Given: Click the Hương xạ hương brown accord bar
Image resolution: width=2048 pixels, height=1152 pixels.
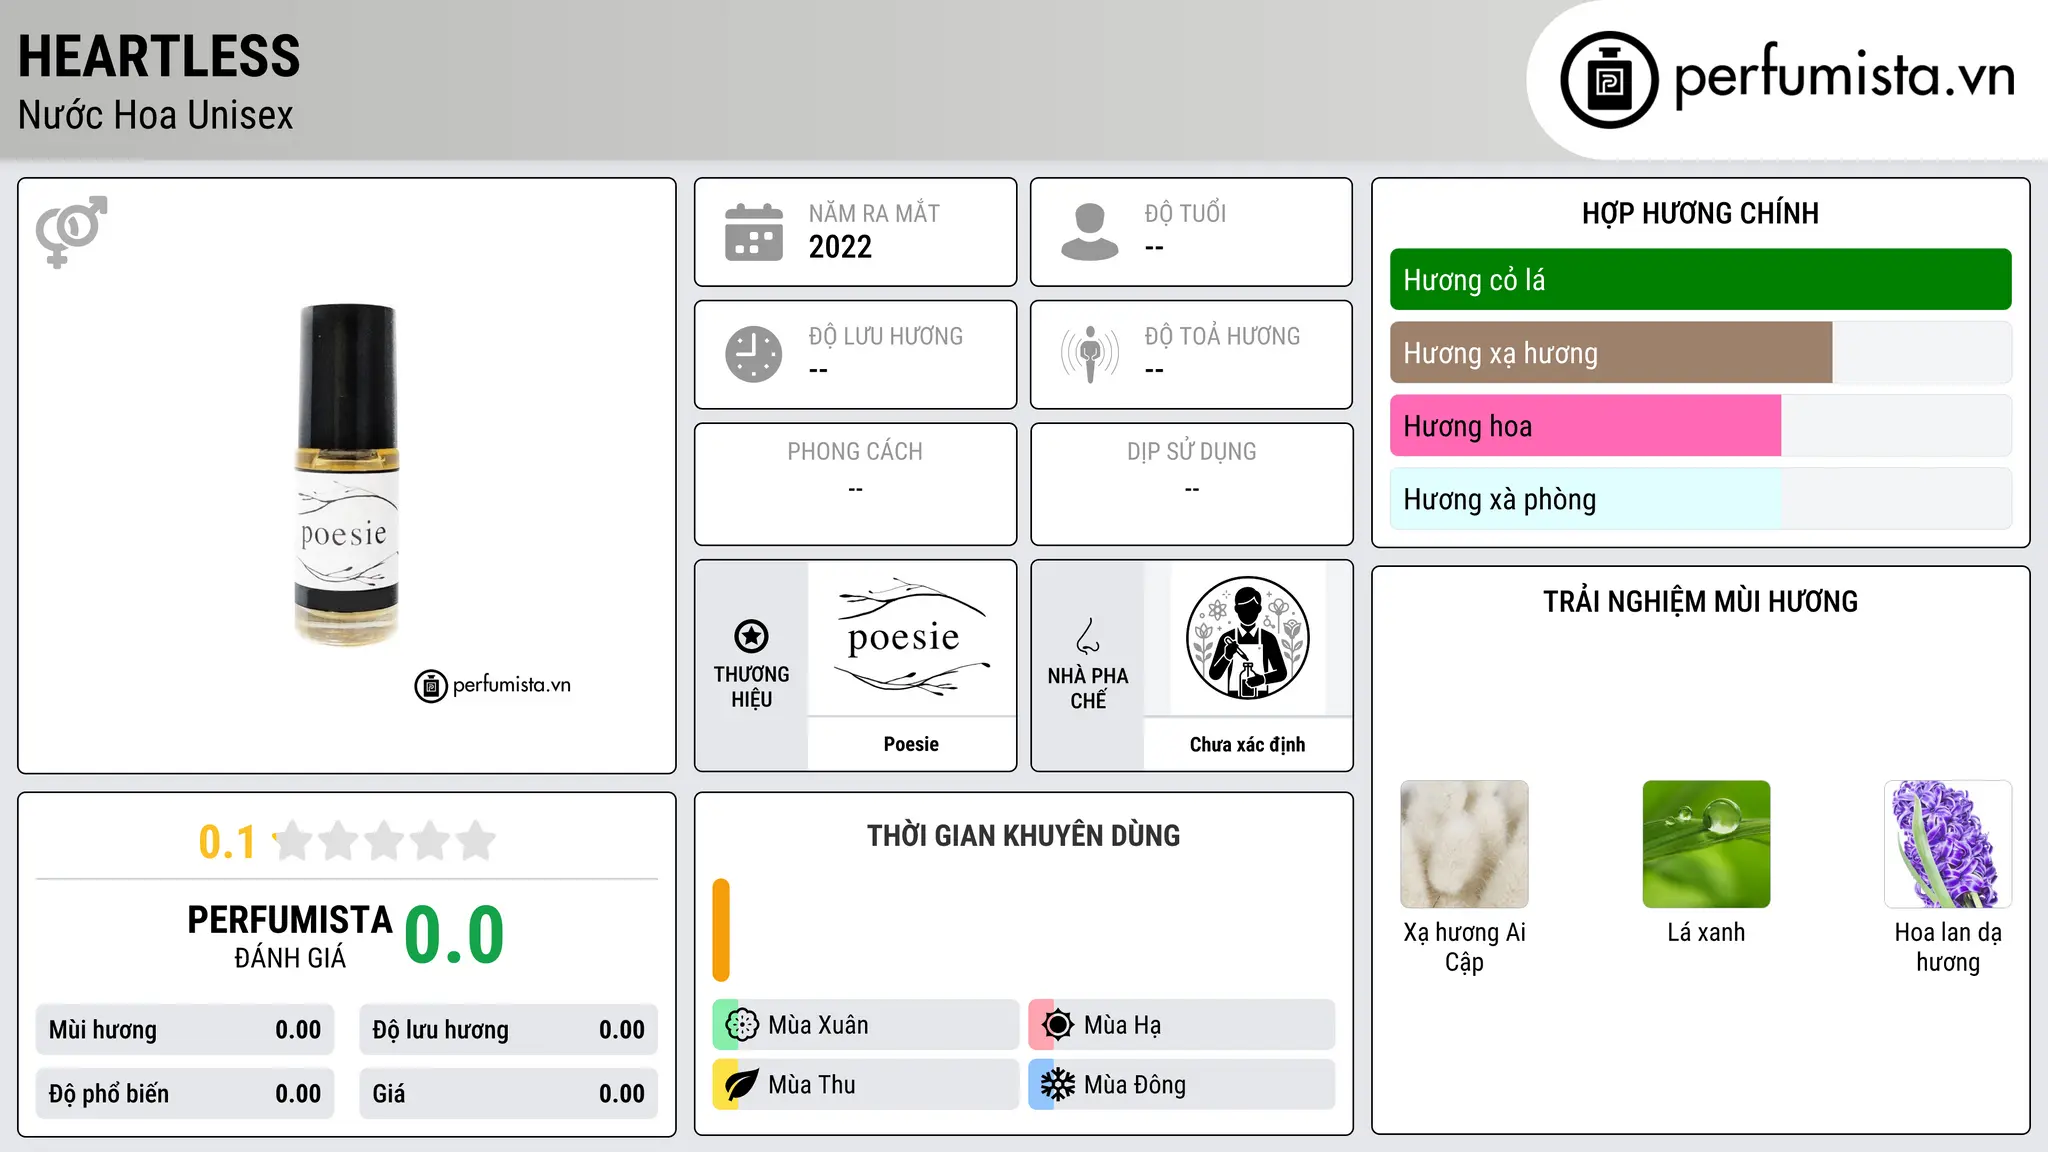Looking at the screenshot, I should pyautogui.click(x=1611, y=353).
